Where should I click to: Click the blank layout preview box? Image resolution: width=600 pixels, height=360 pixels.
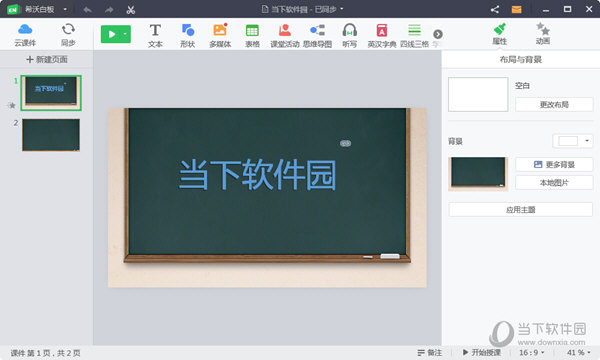478,94
